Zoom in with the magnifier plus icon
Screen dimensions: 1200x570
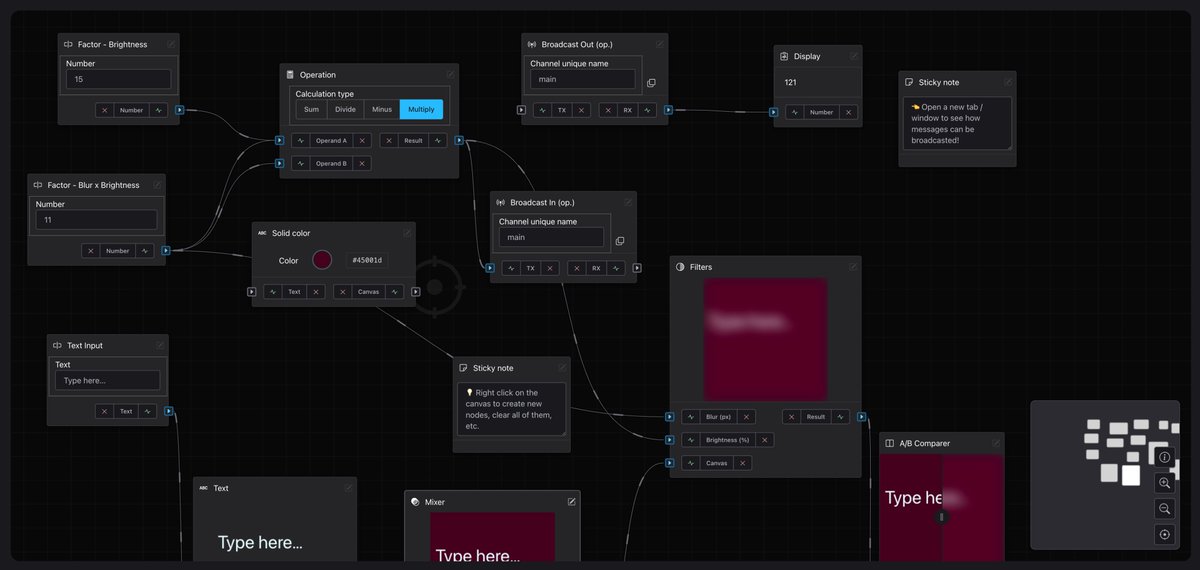click(x=1164, y=483)
